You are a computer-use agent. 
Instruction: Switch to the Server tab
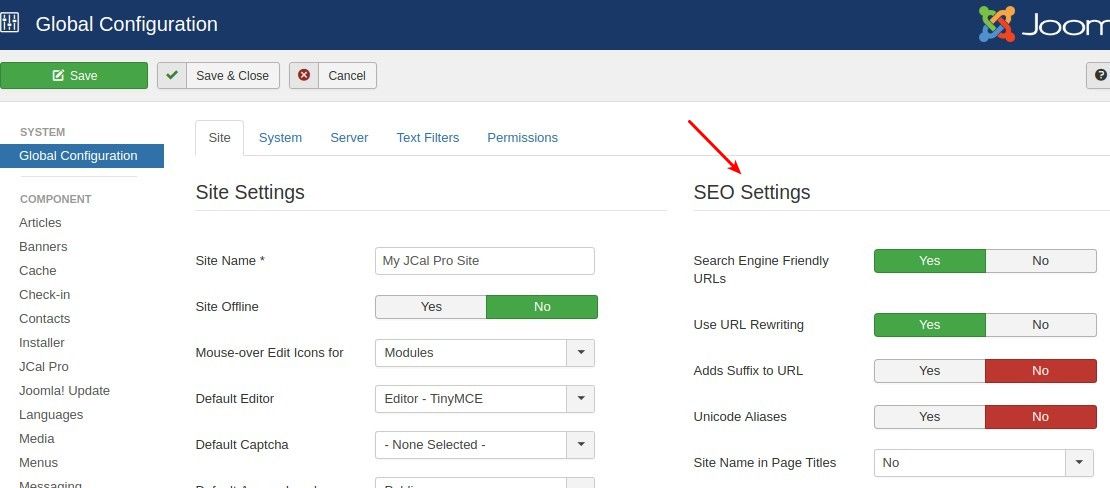(x=349, y=138)
